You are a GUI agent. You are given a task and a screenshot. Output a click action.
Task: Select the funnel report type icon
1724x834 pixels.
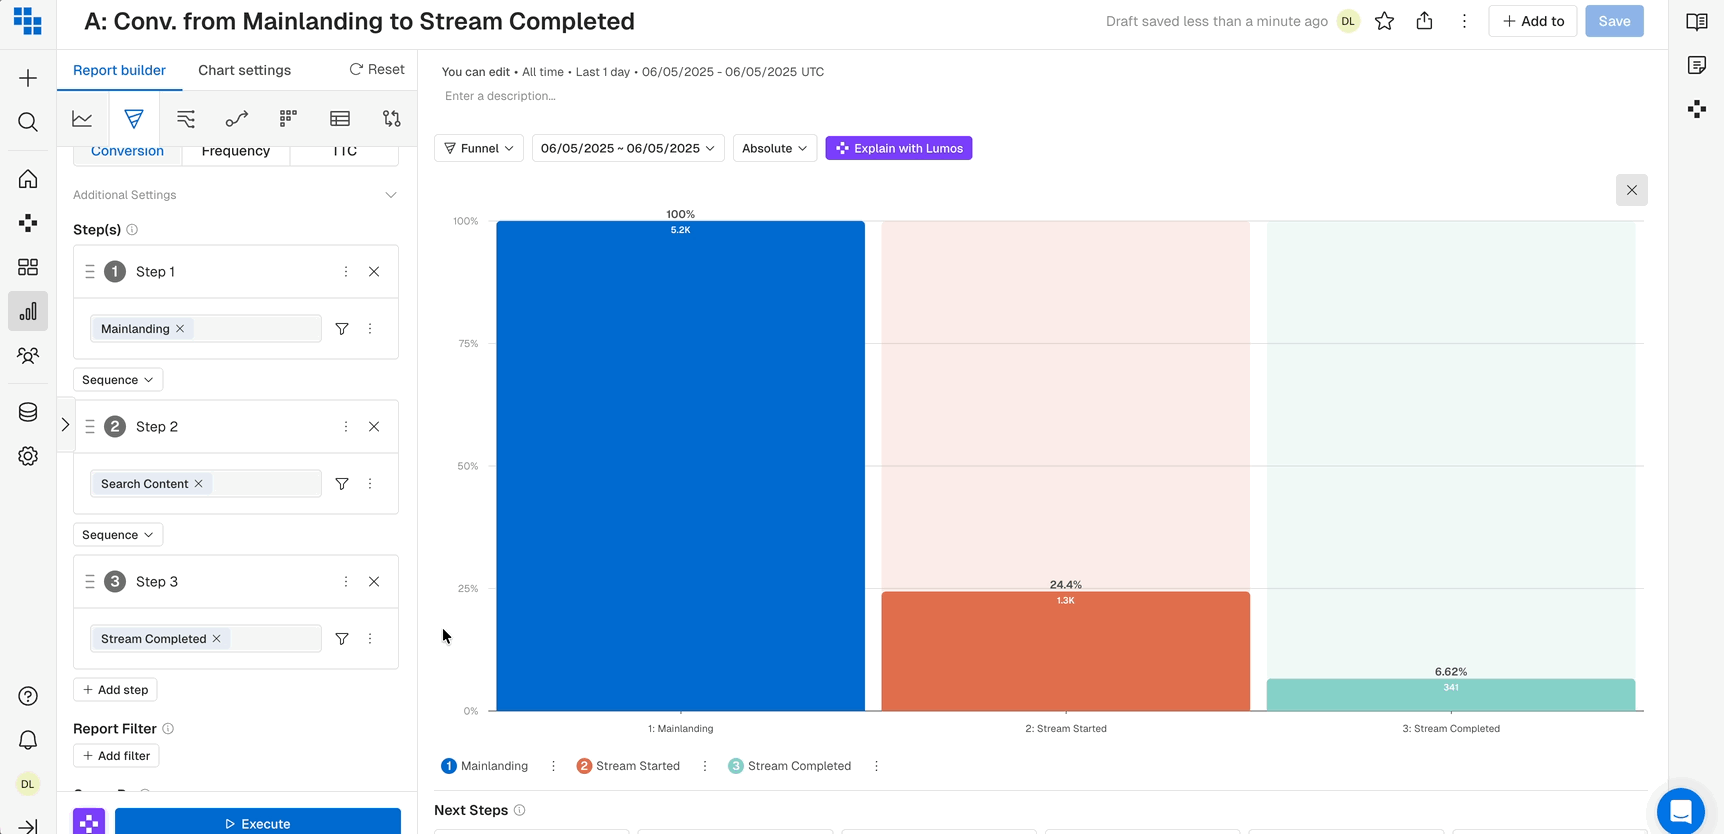pyautogui.click(x=134, y=119)
